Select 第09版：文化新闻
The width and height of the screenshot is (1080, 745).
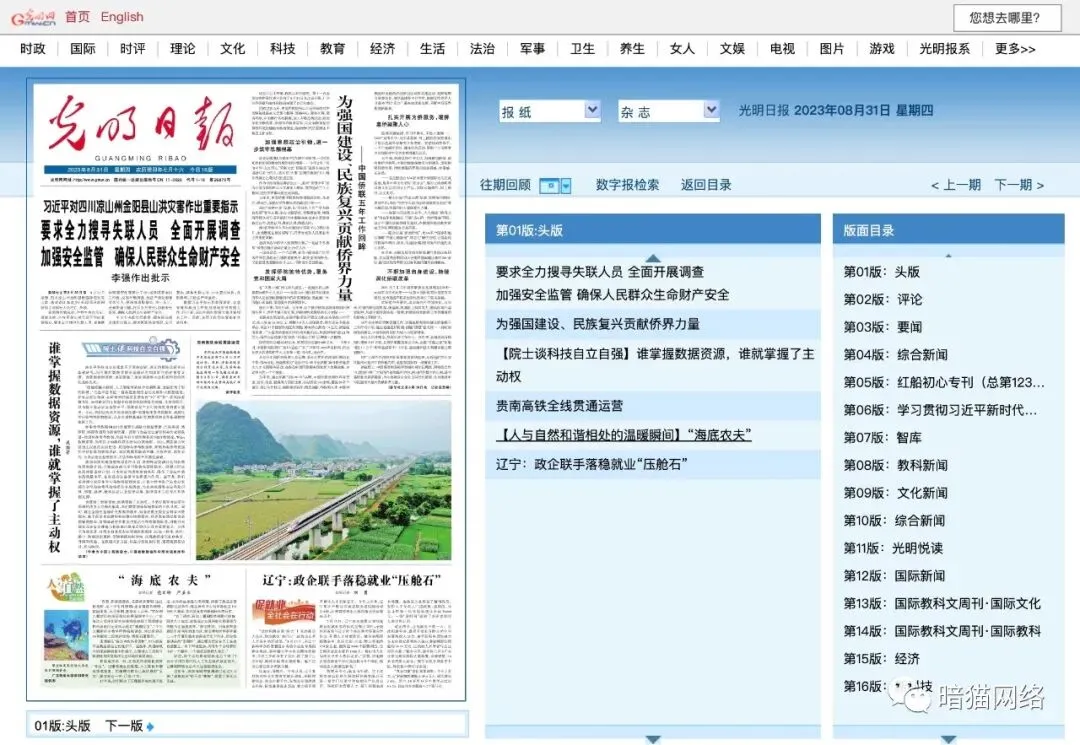[895, 492]
